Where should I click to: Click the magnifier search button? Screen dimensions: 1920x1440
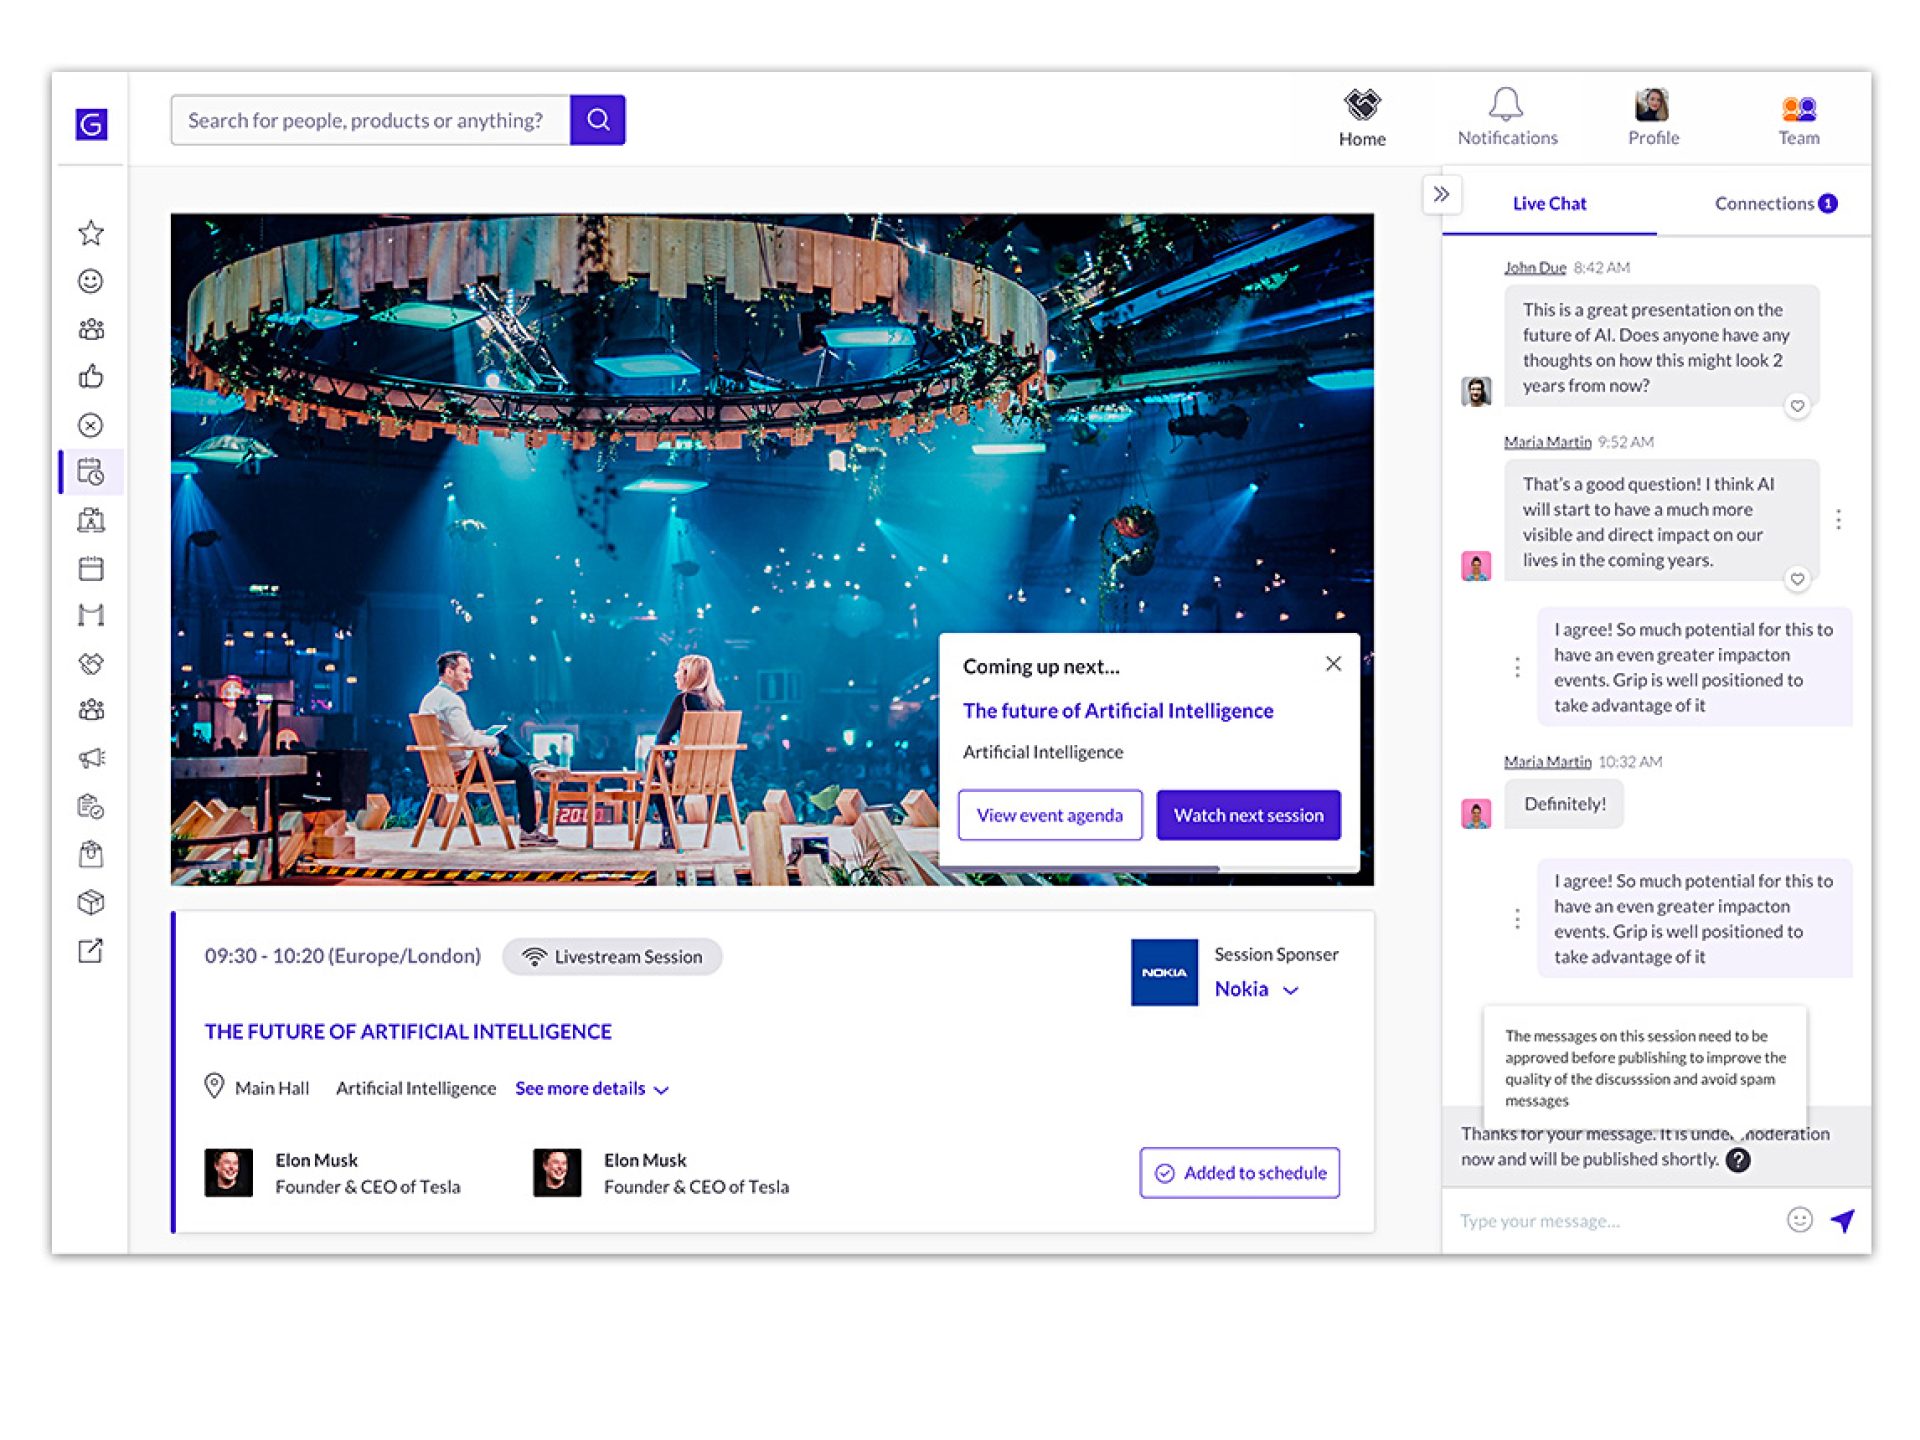(598, 120)
